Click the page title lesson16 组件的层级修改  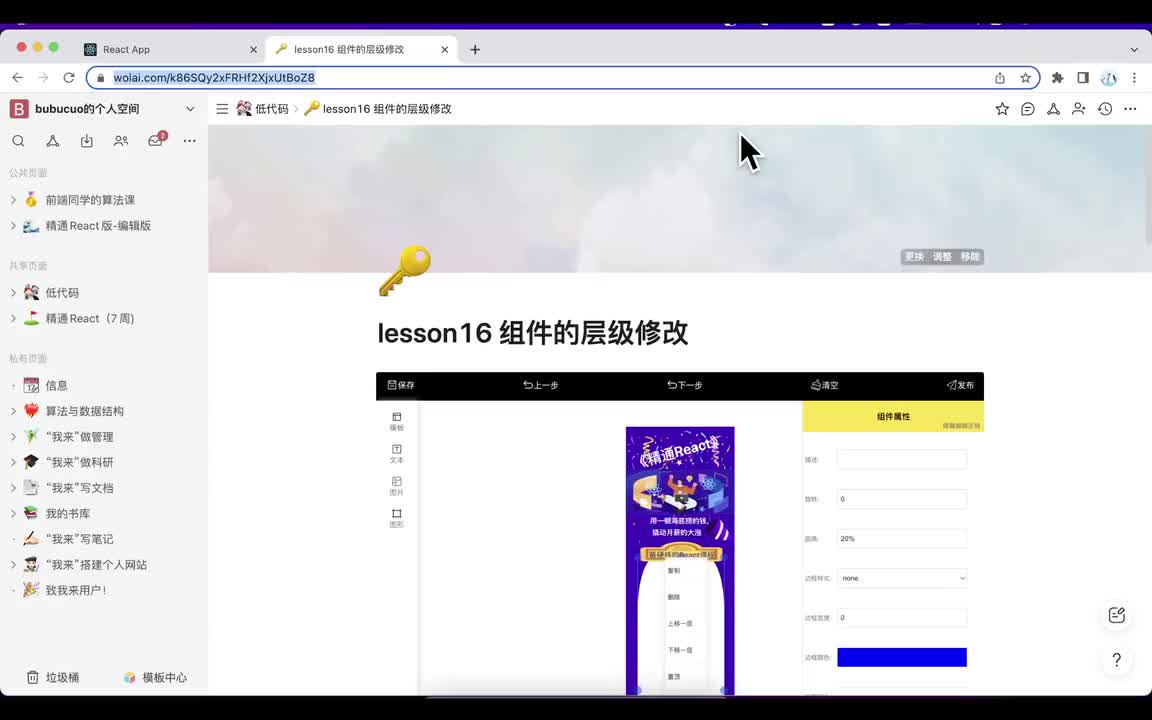tap(533, 333)
